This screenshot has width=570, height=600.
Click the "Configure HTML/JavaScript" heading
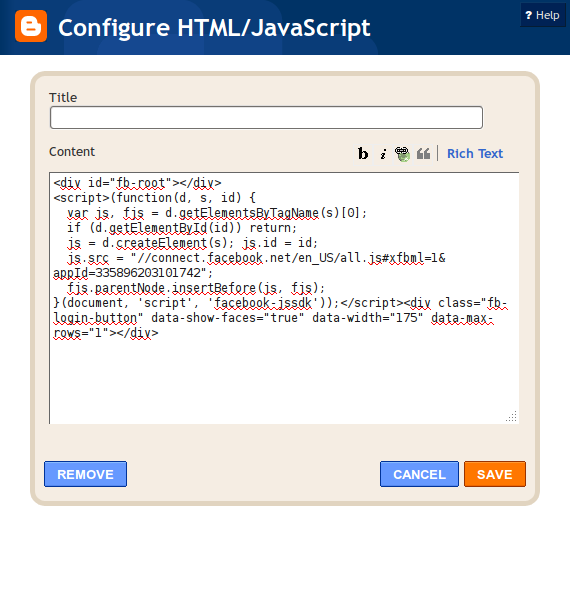click(x=214, y=28)
